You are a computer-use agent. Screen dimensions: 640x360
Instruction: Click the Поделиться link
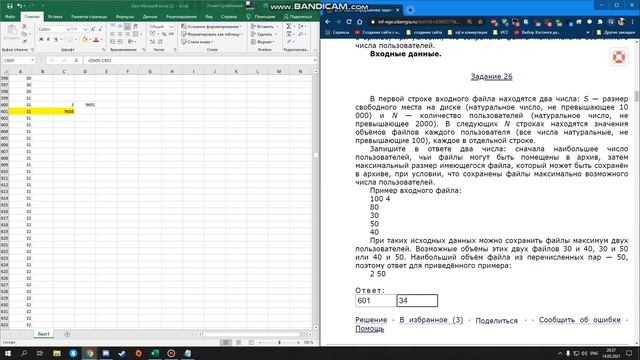(x=496, y=320)
